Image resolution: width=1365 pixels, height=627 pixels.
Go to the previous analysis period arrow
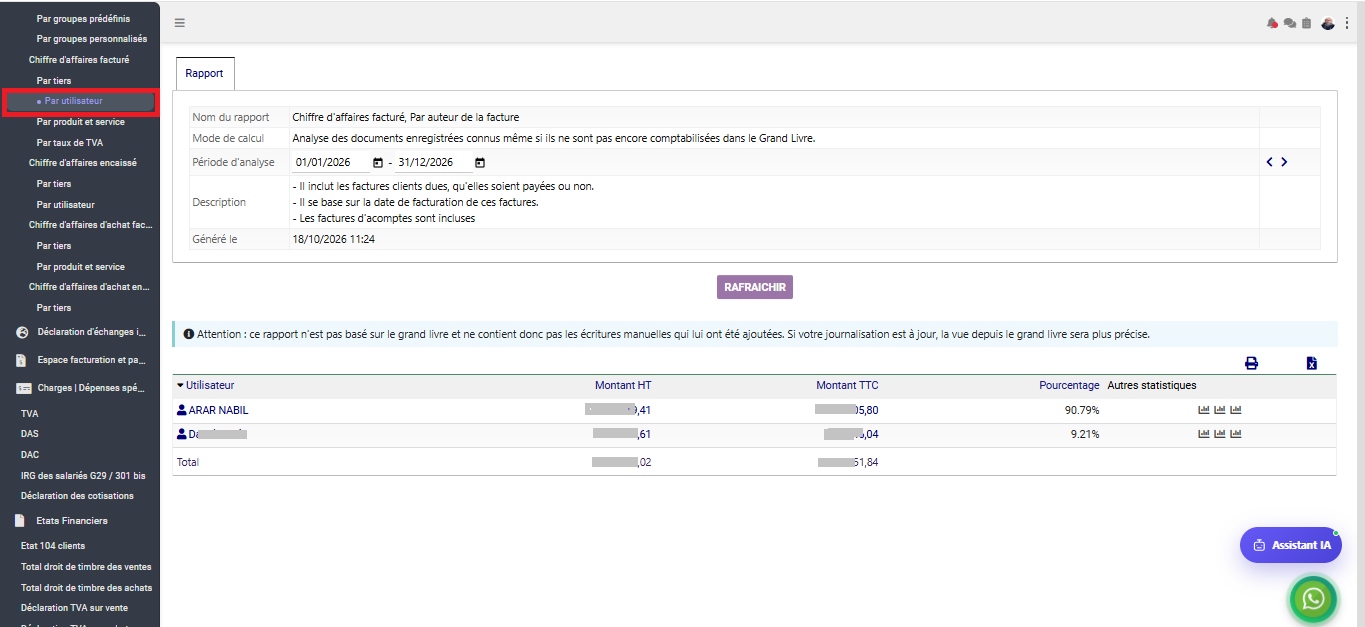point(1270,162)
